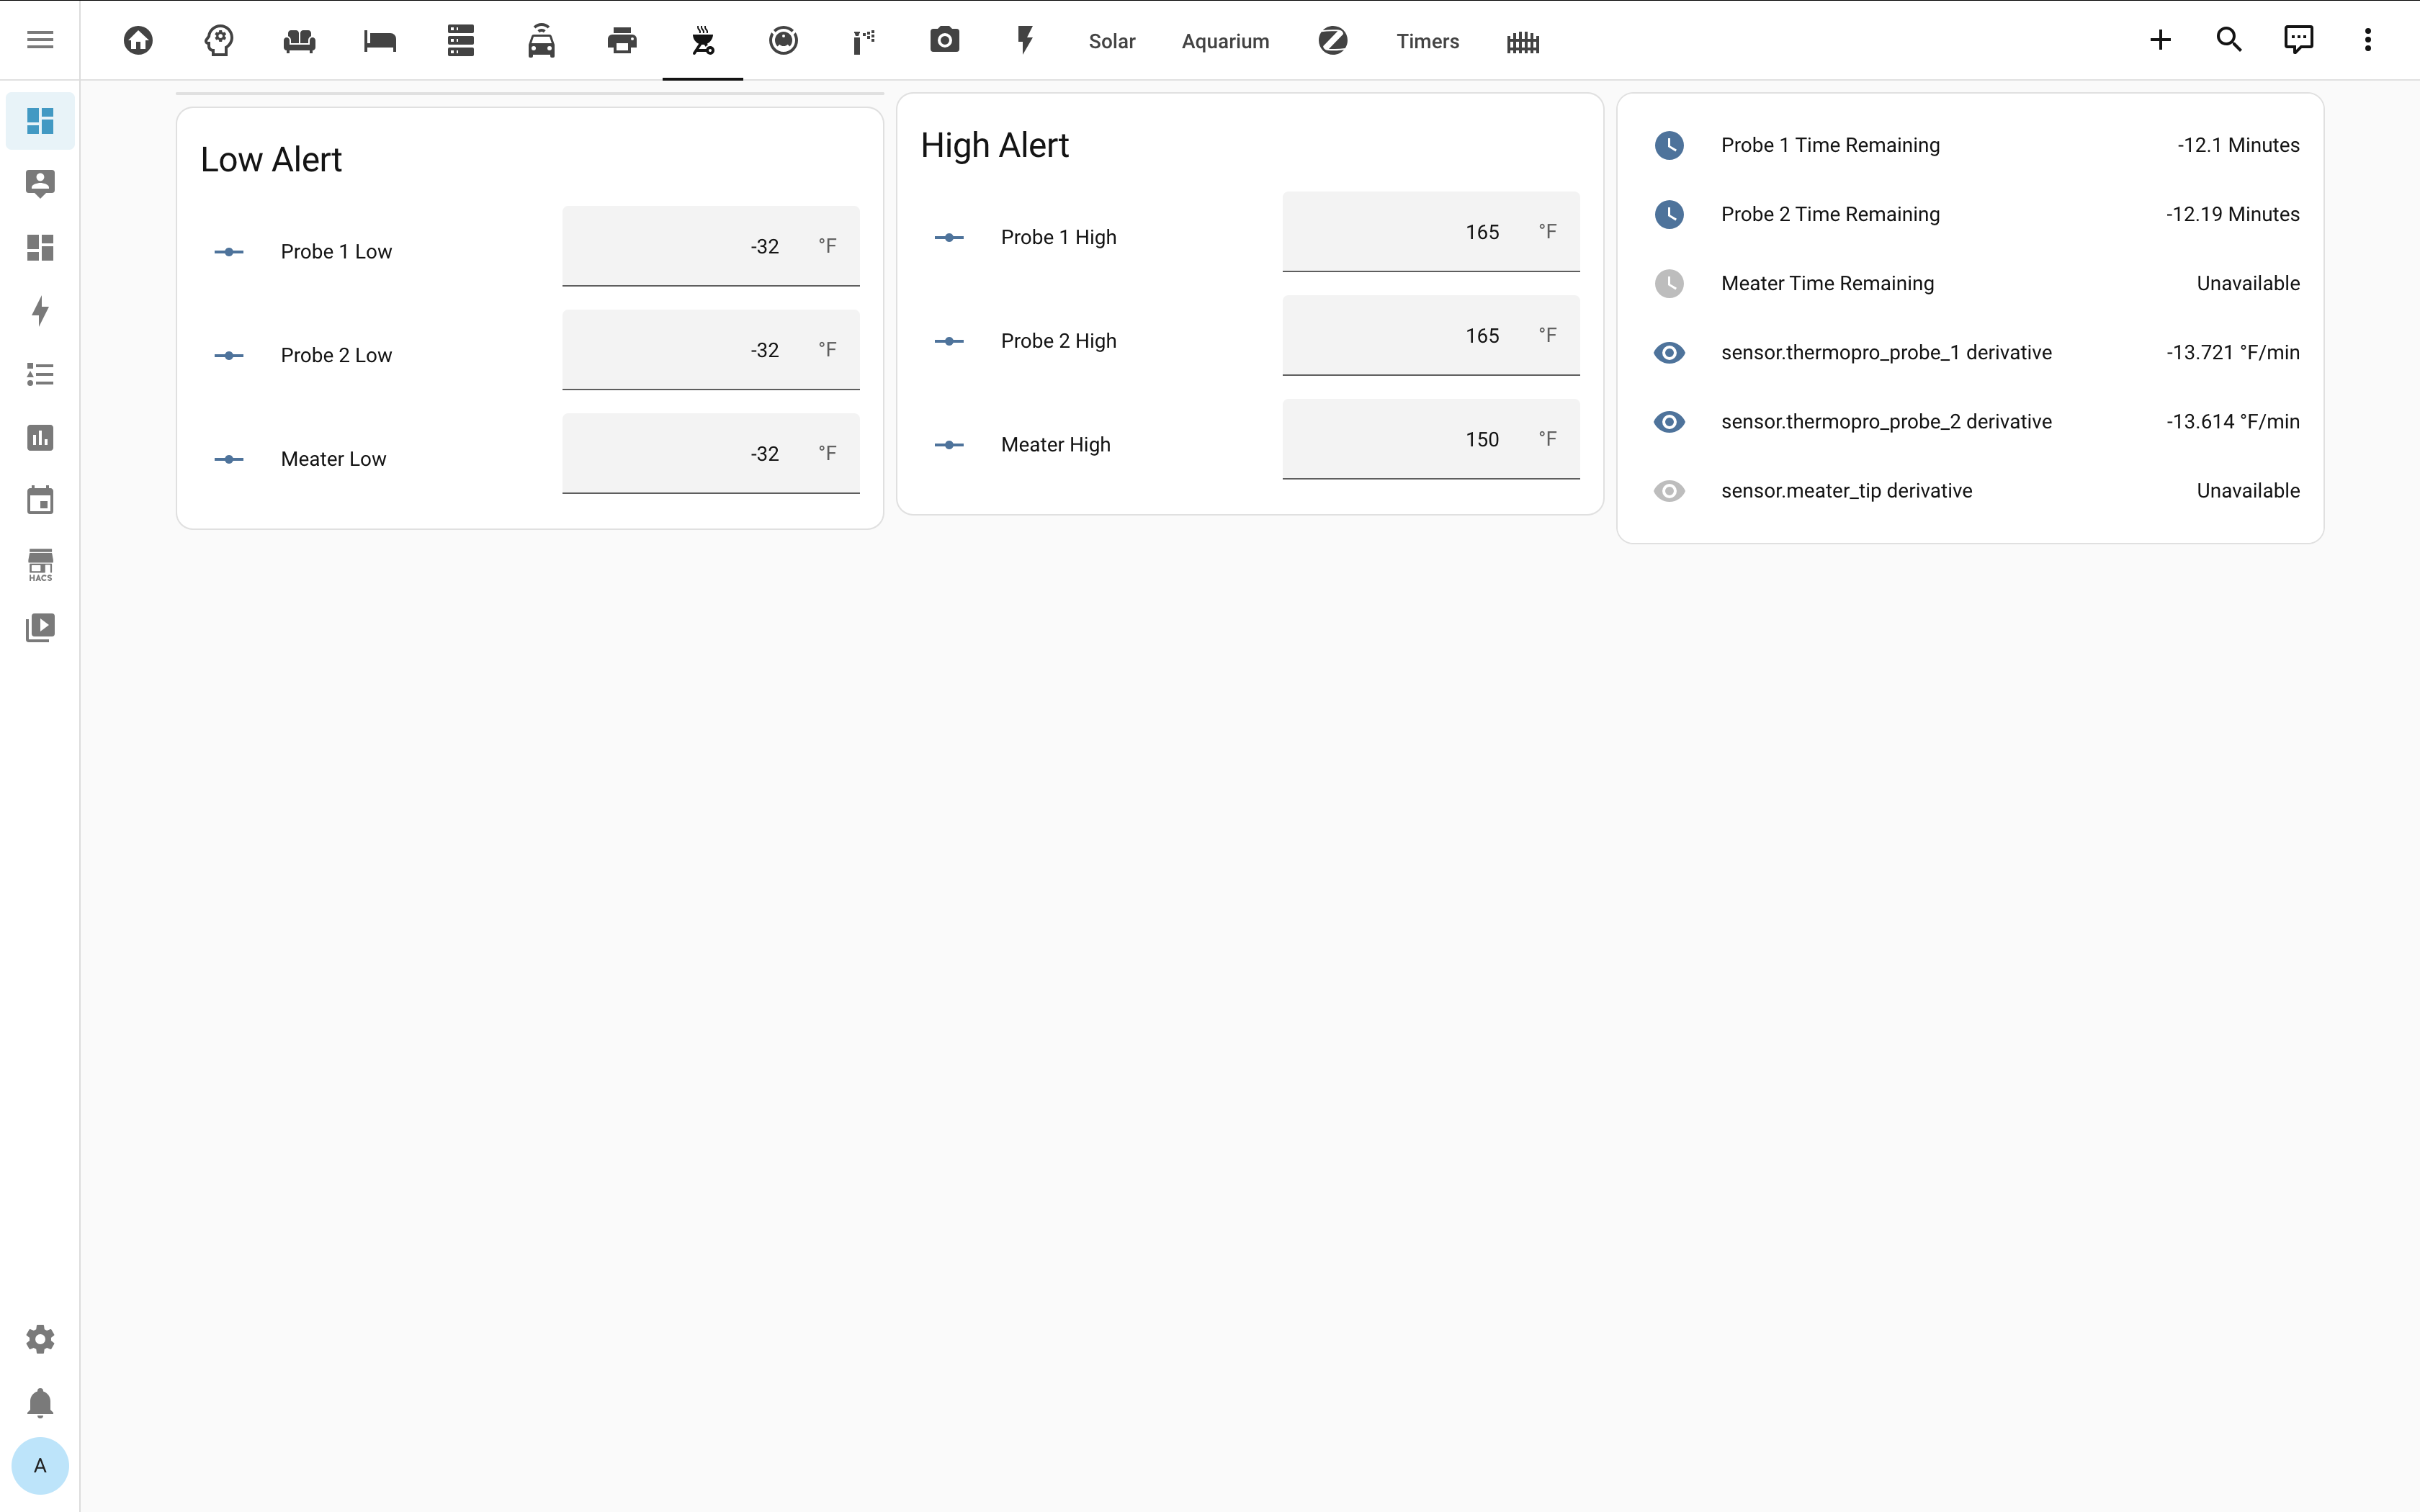Open Probe 2 Time Remaining entity
This screenshot has height=1512, width=2420.
[x=1970, y=214]
